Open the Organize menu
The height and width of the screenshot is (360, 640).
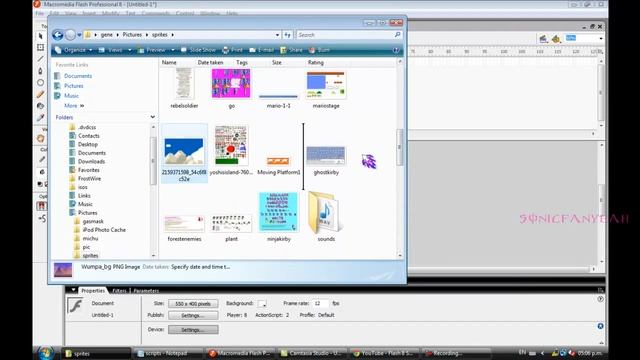[x=73, y=50]
